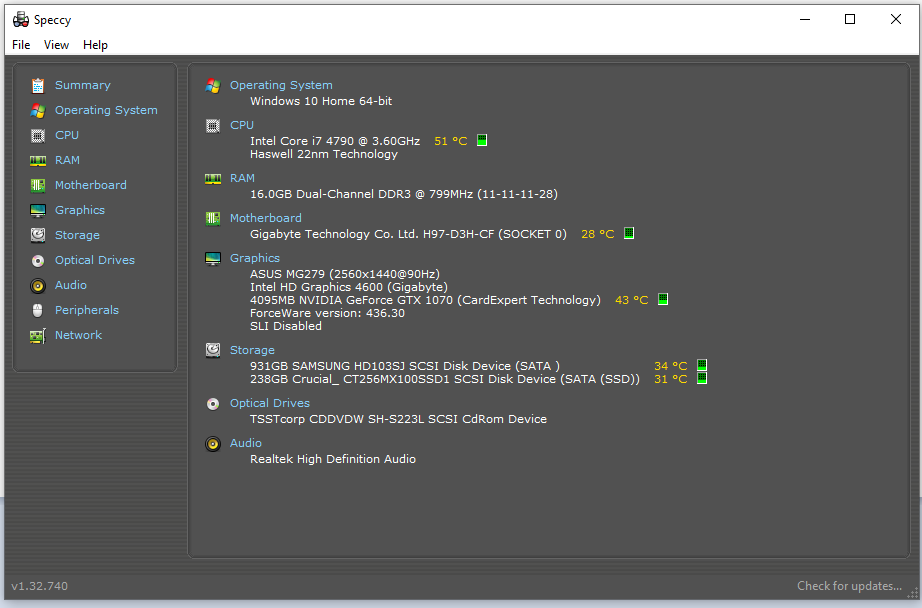Click the Graphics heading link in summary

click(x=255, y=258)
